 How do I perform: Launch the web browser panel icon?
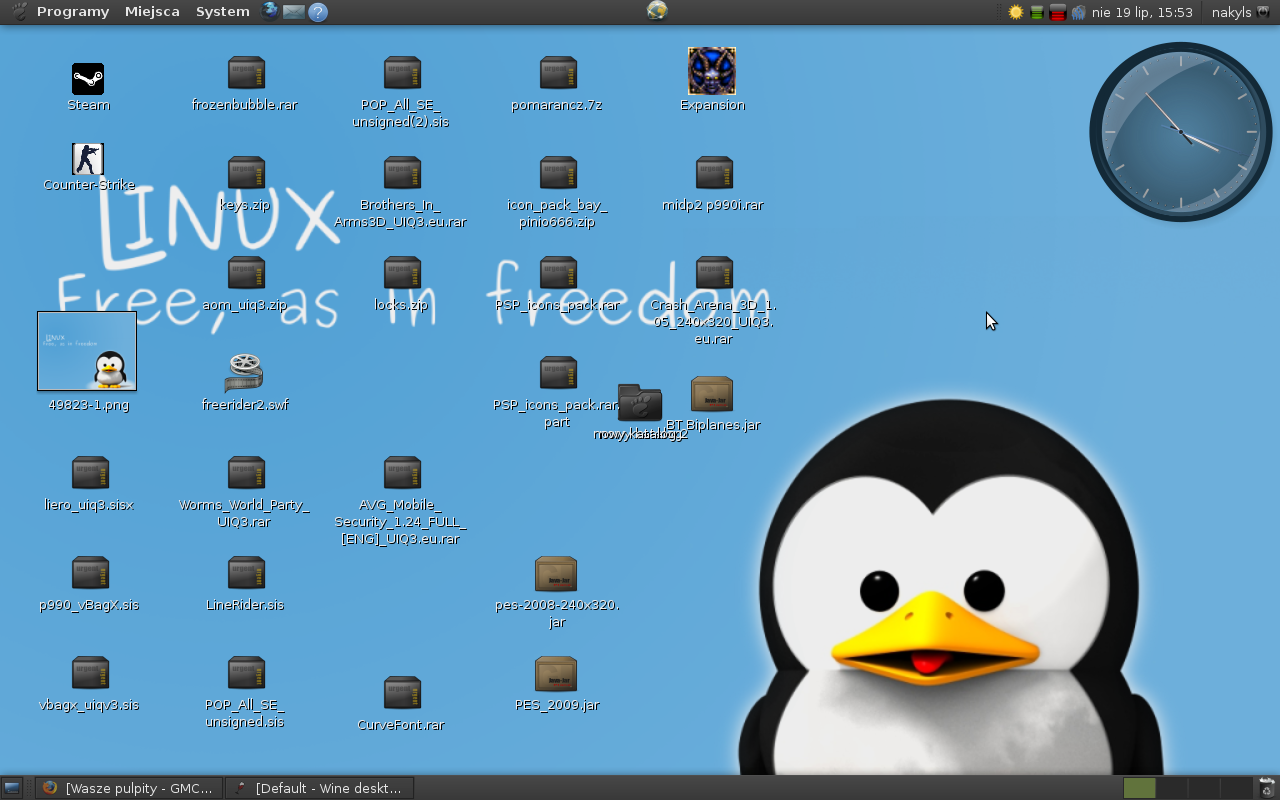tap(270, 11)
